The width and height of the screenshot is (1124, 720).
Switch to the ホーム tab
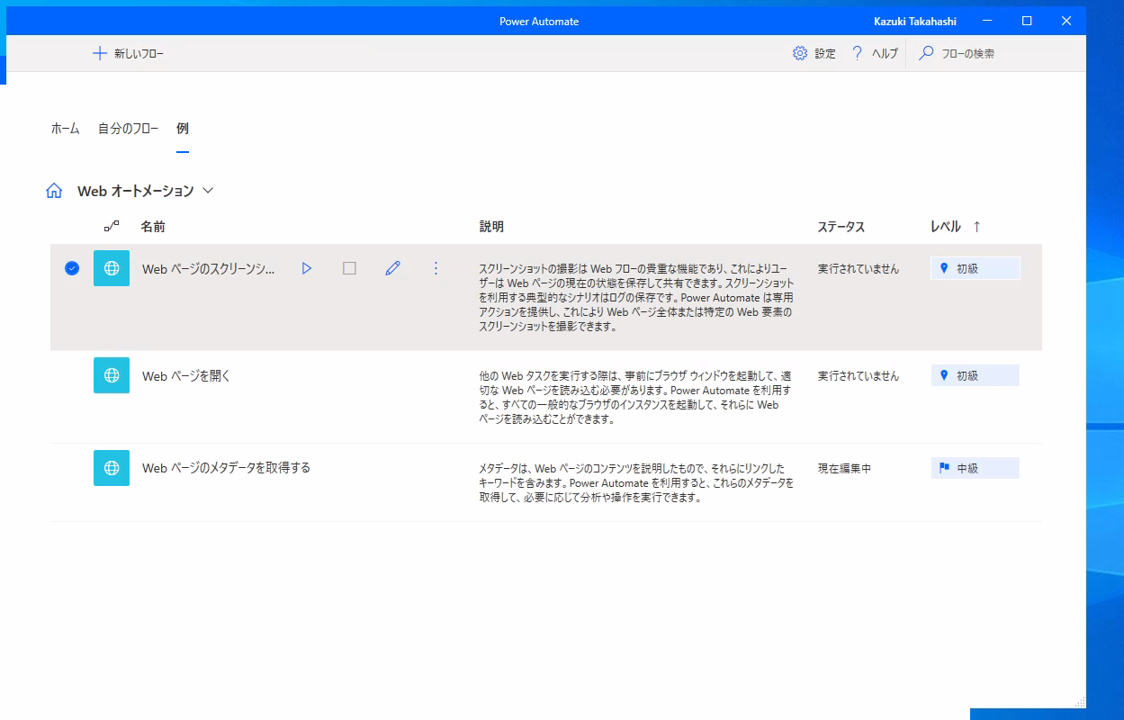click(x=64, y=128)
